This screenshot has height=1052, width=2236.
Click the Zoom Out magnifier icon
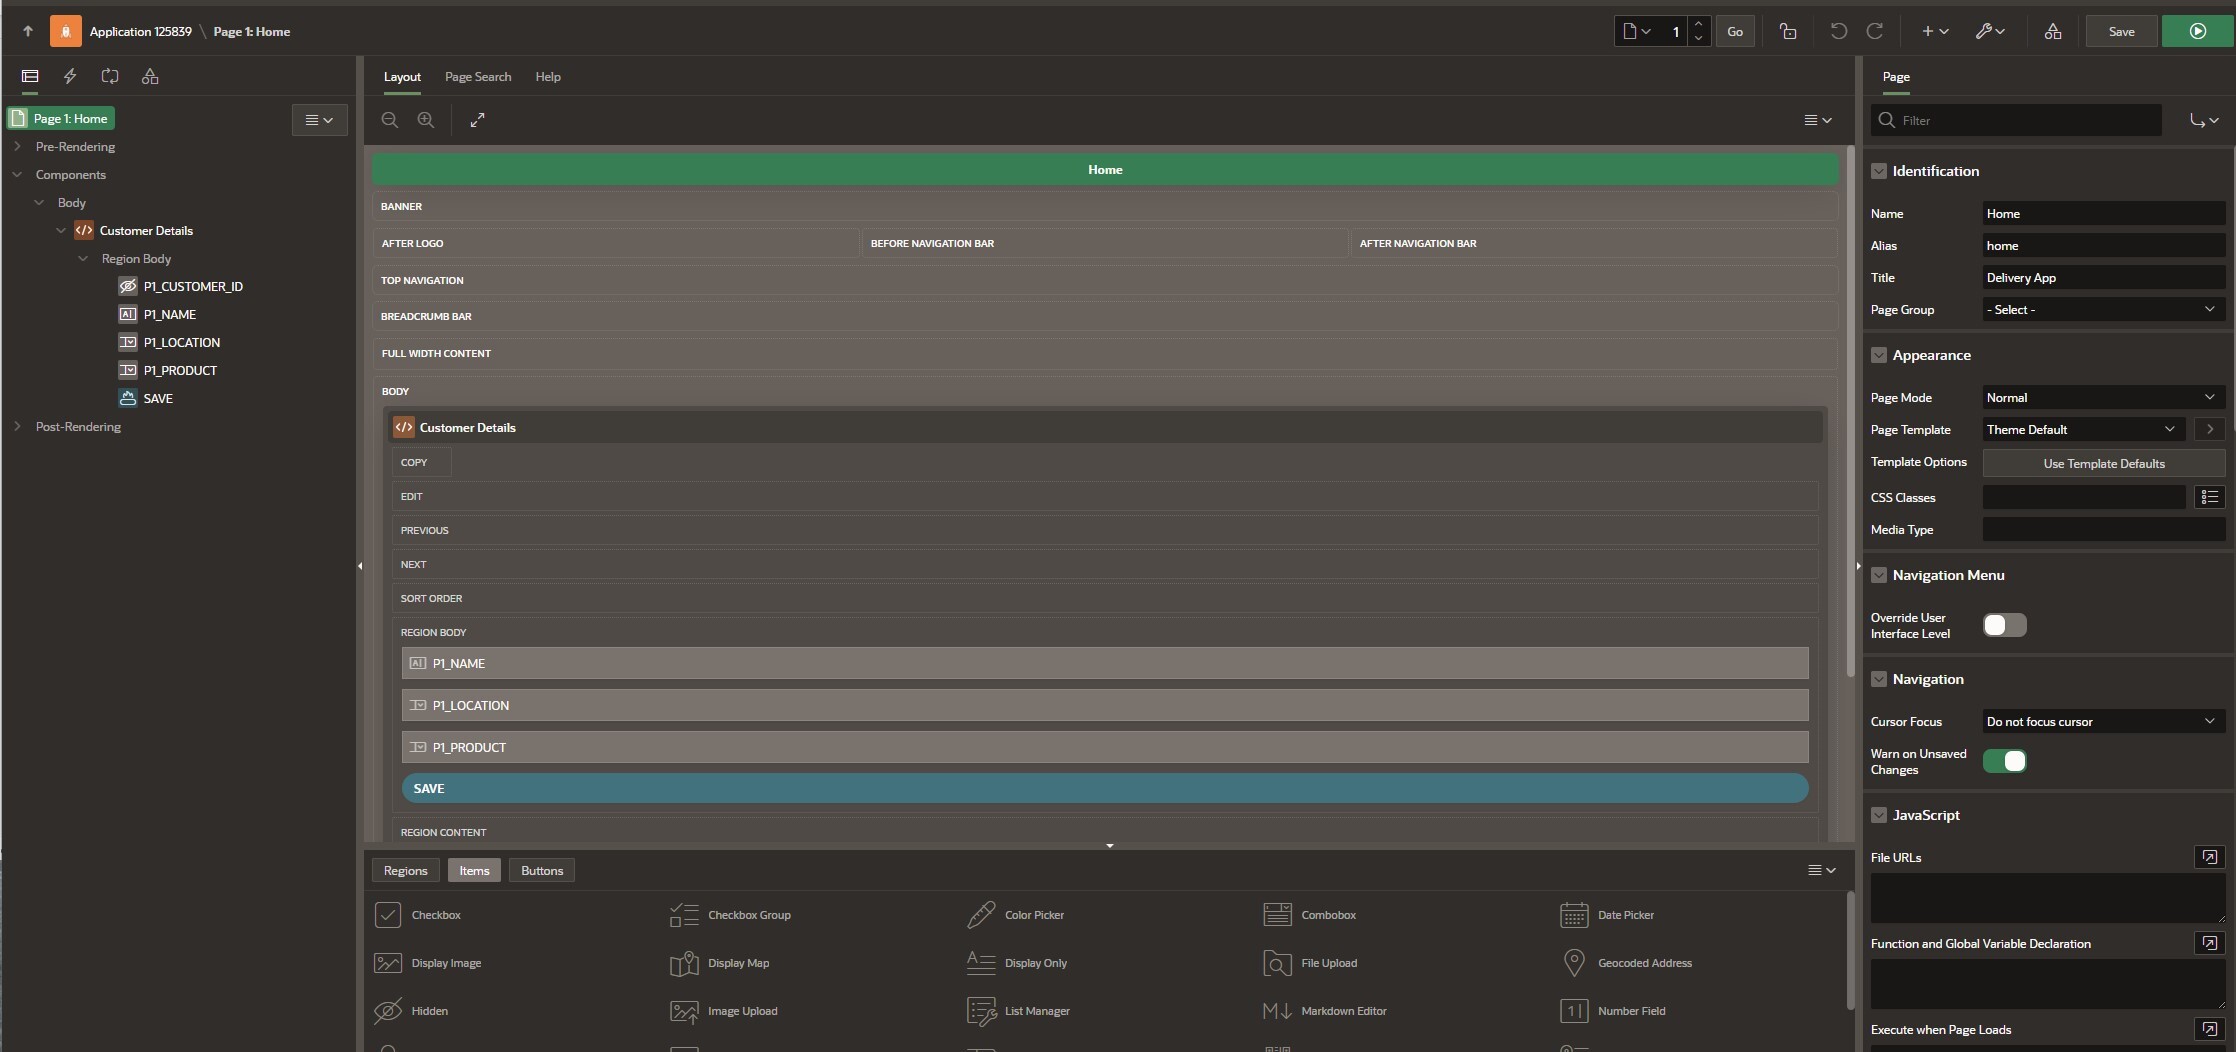(390, 120)
